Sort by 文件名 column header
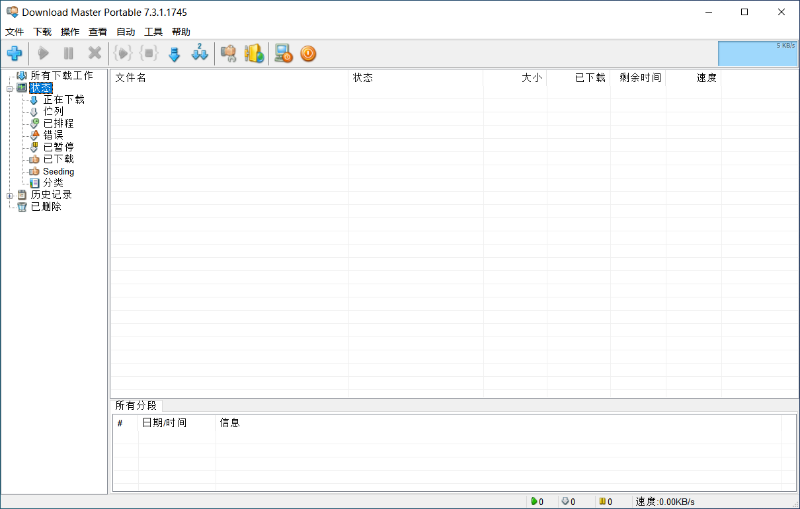 pyautogui.click(x=230, y=78)
